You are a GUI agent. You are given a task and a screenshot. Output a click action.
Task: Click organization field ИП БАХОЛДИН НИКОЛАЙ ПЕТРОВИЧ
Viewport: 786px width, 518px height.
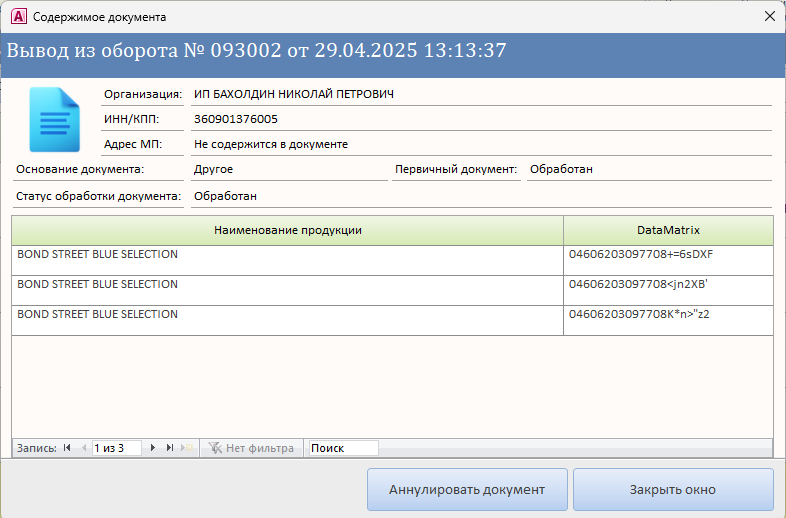coord(481,94)
